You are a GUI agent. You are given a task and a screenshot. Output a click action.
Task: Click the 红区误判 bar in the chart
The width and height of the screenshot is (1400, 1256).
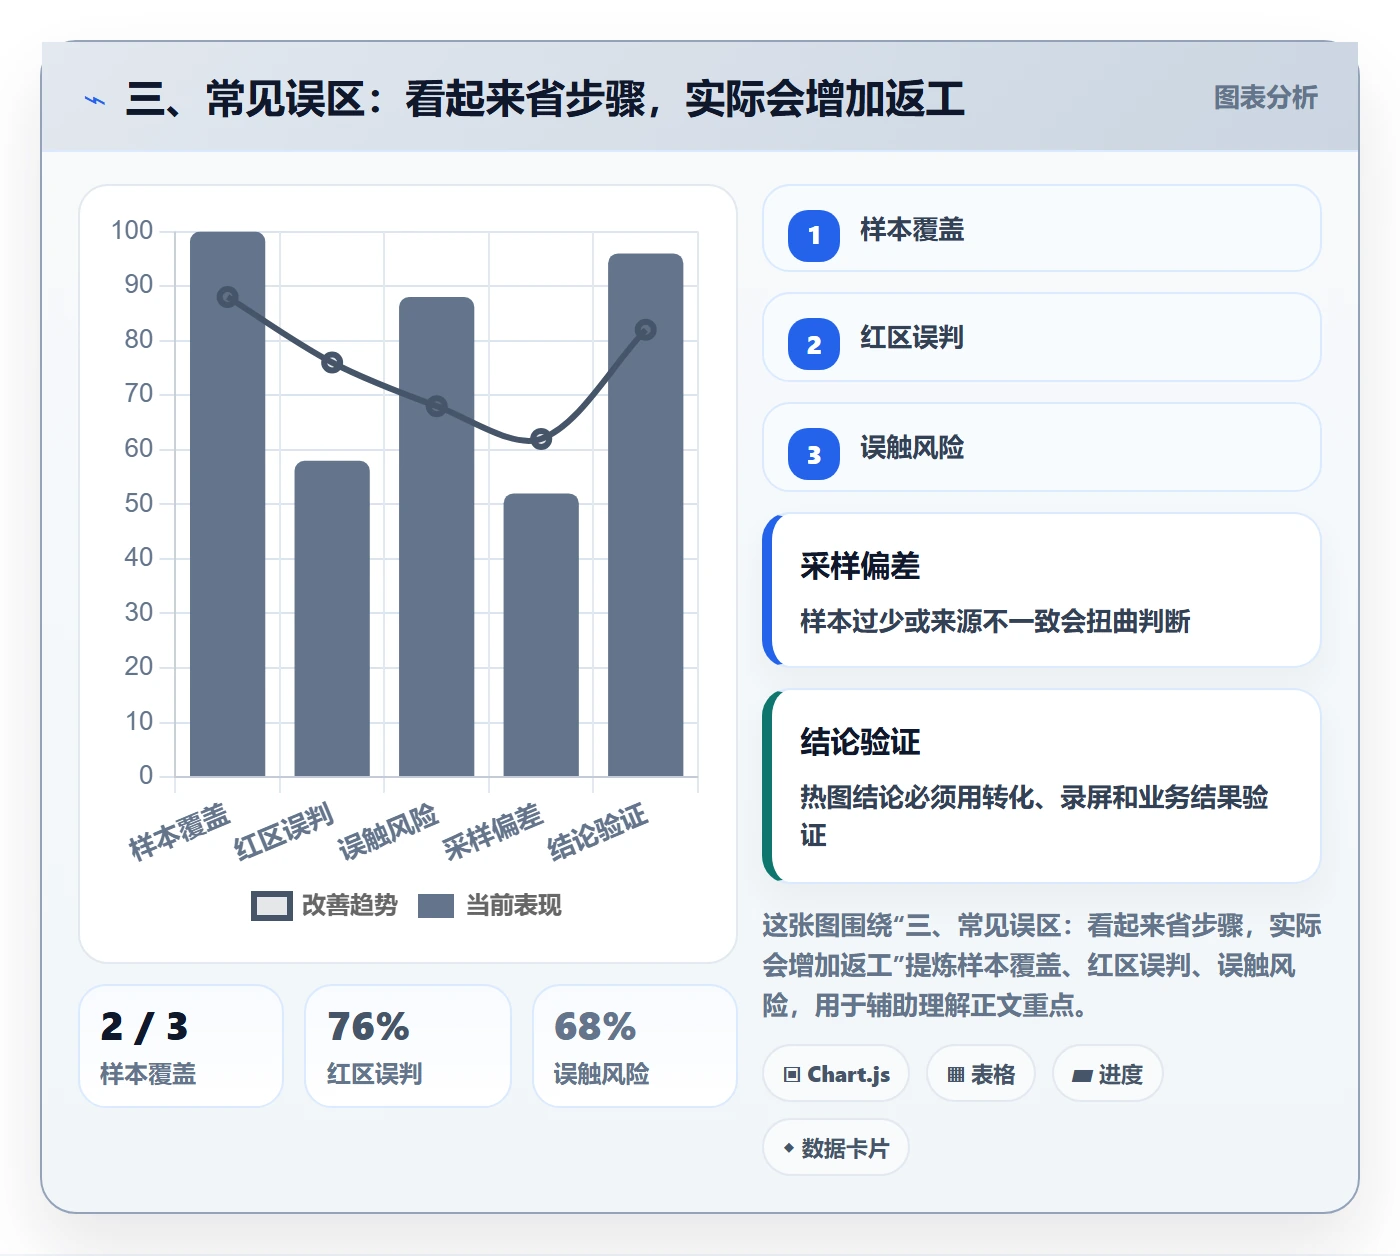point(332,618)
